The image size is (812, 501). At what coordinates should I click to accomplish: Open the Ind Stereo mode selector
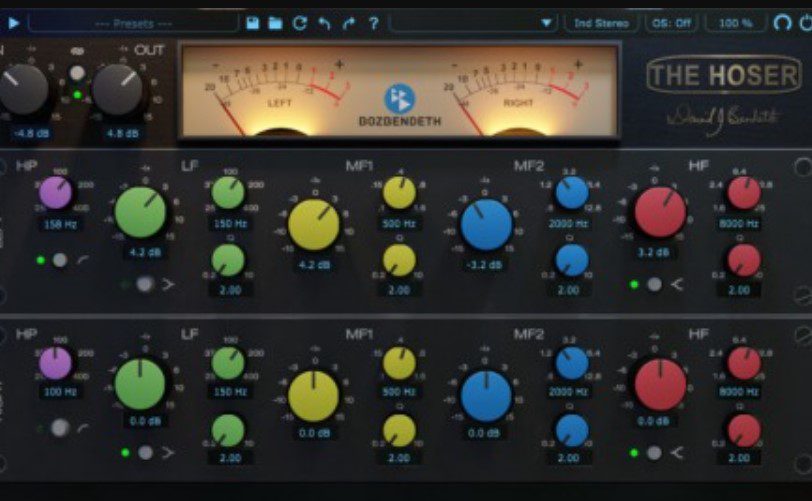[x=601, y=23]
